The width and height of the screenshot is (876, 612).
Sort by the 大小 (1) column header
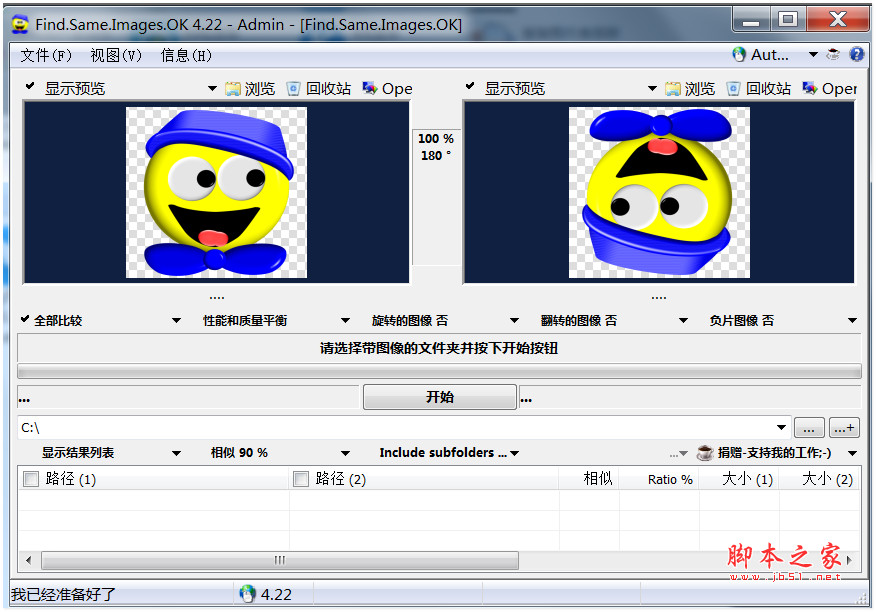[x=740, y=479]
